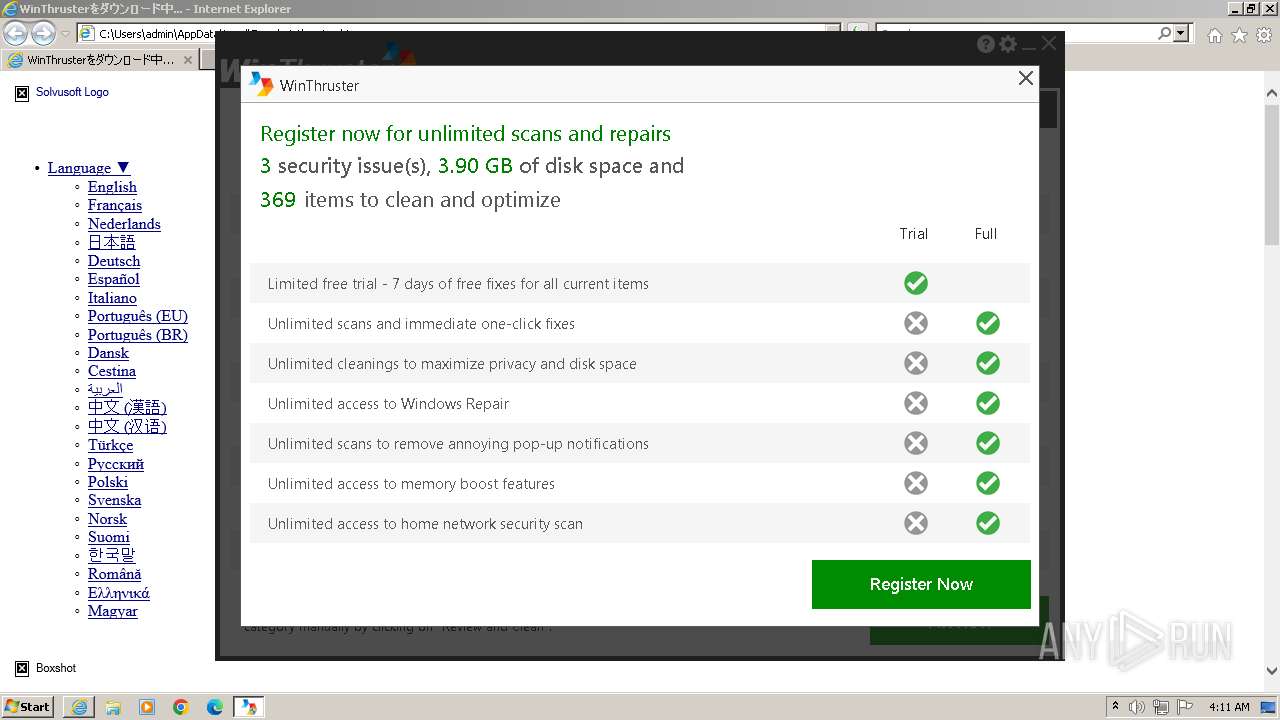The image size is (1280, 720).
Task: Choose Polski language link
Action: (x=108, y=482)
